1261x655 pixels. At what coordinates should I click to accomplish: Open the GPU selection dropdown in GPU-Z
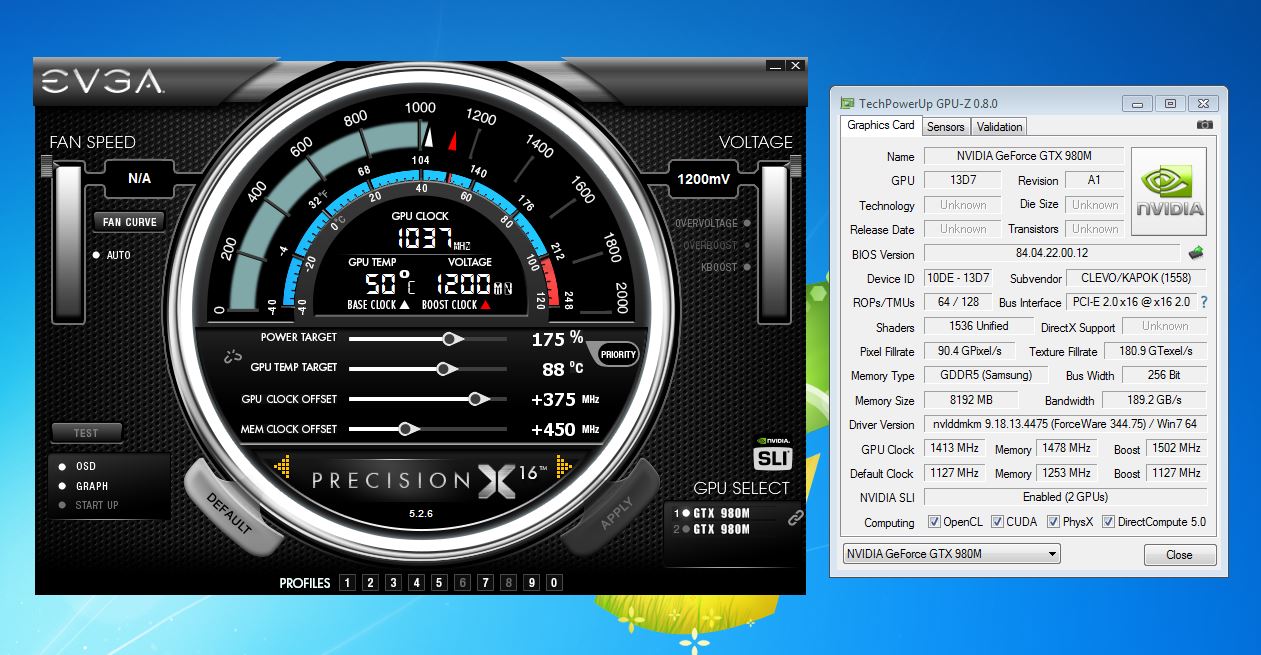pos(951,554)
